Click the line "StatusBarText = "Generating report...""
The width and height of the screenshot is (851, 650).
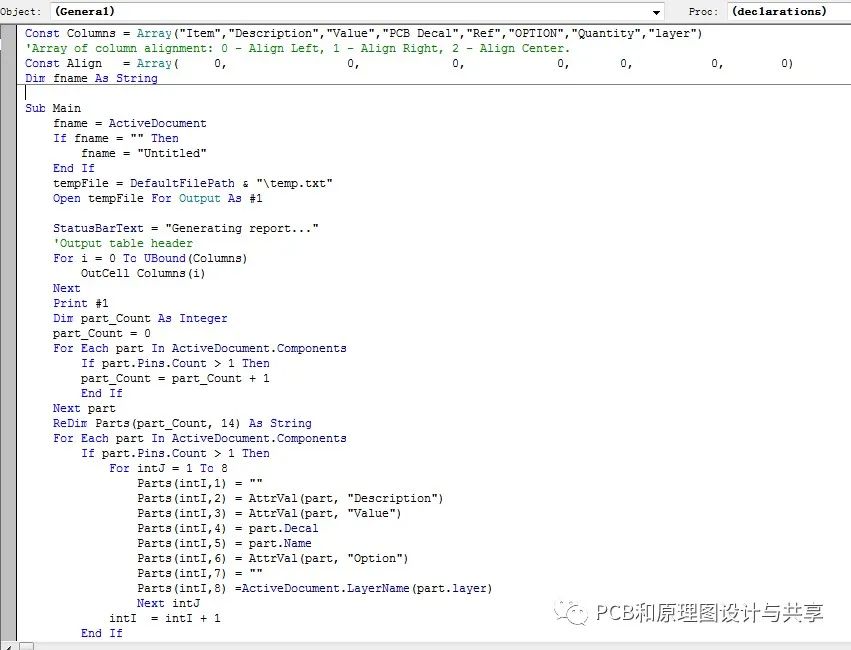click(x=186, y=228)
